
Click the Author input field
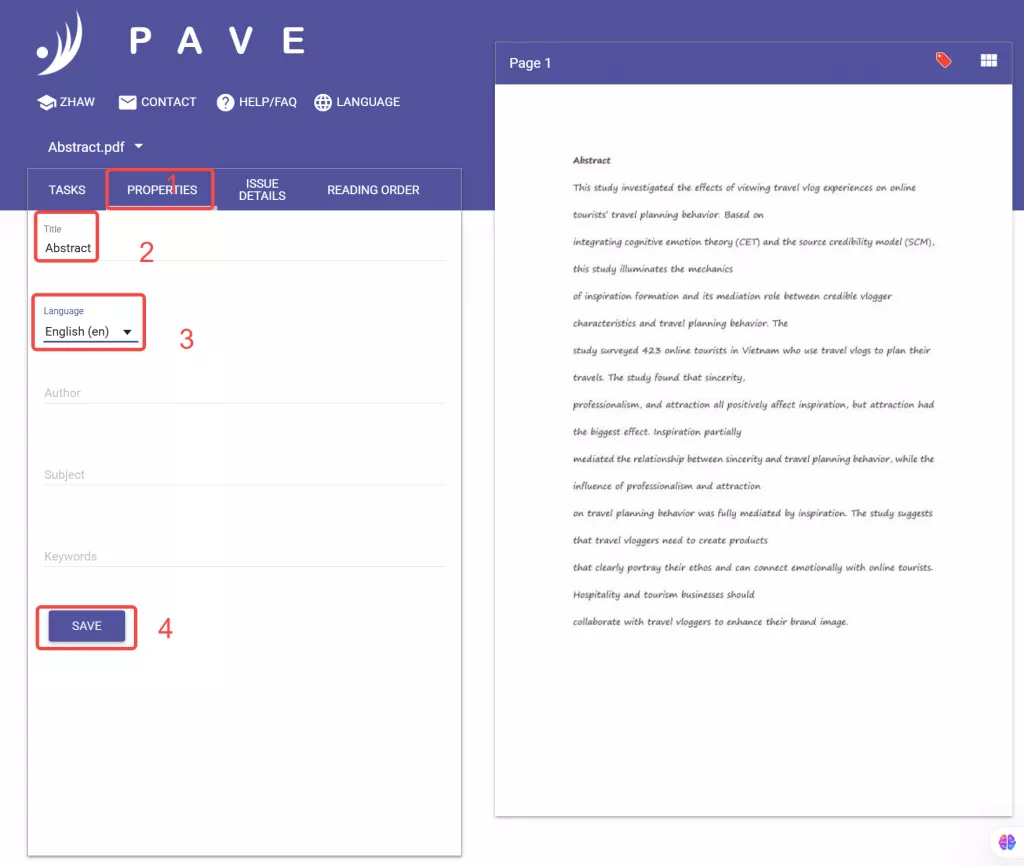click(x=244, y=393)
